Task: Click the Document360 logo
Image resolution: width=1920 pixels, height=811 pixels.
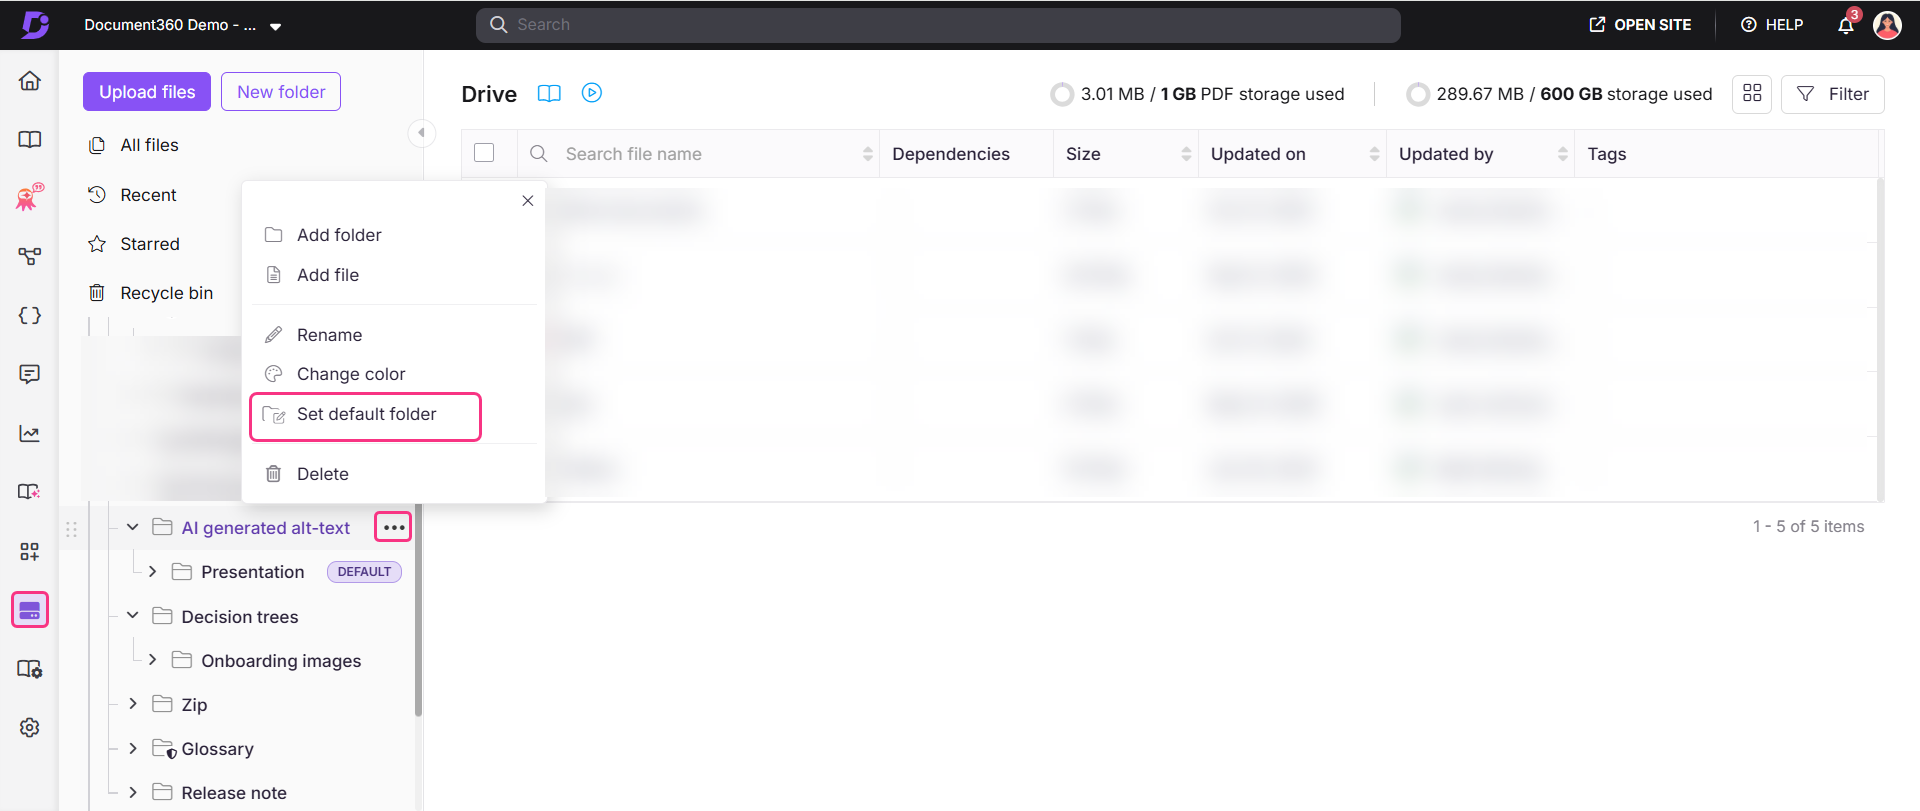Action: point(36,25)
